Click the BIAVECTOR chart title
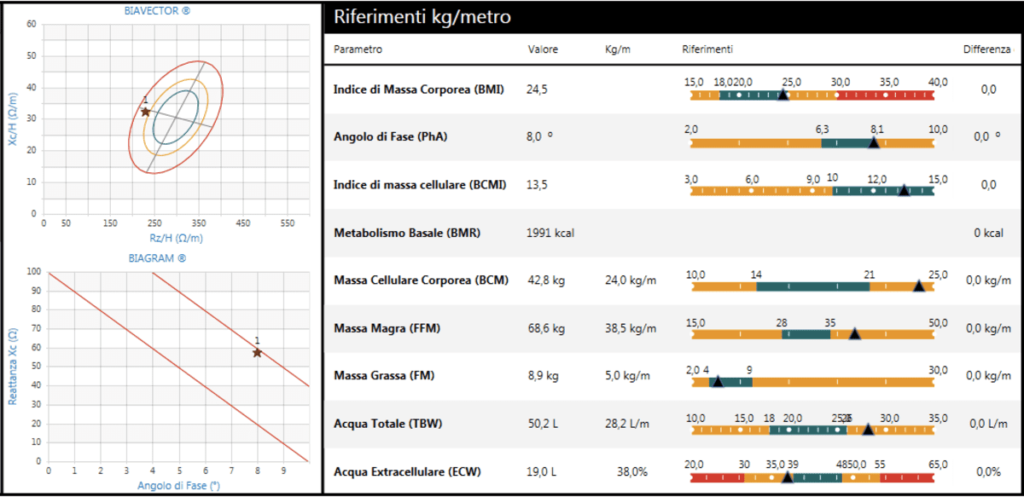 (166, 9)
